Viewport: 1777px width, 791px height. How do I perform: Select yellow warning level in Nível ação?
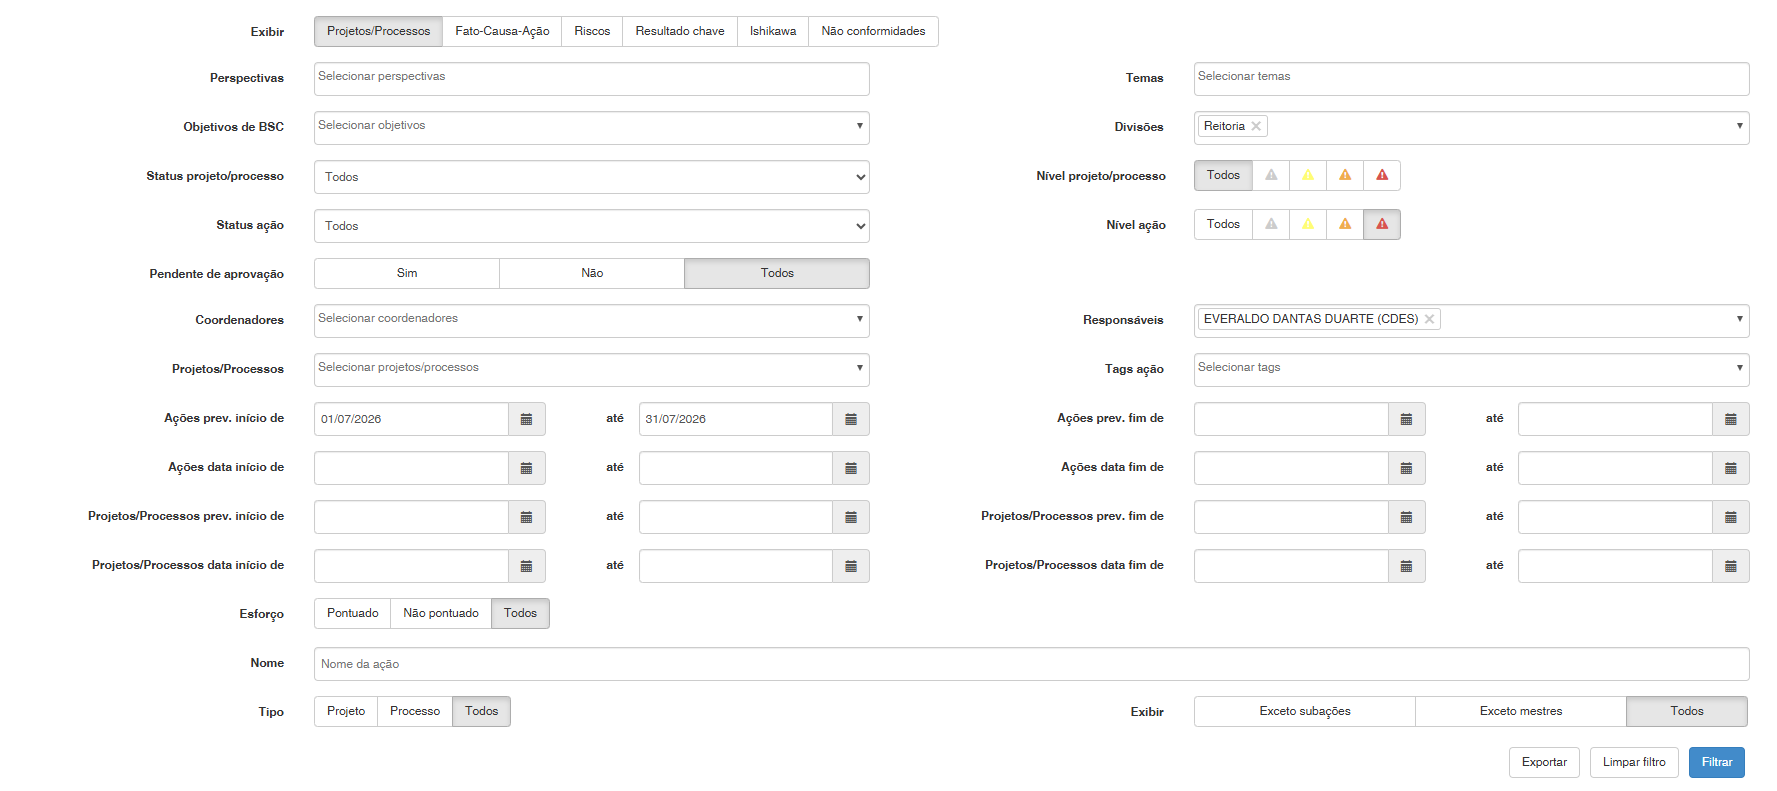pyautogui.click(x=1308, y=224)
